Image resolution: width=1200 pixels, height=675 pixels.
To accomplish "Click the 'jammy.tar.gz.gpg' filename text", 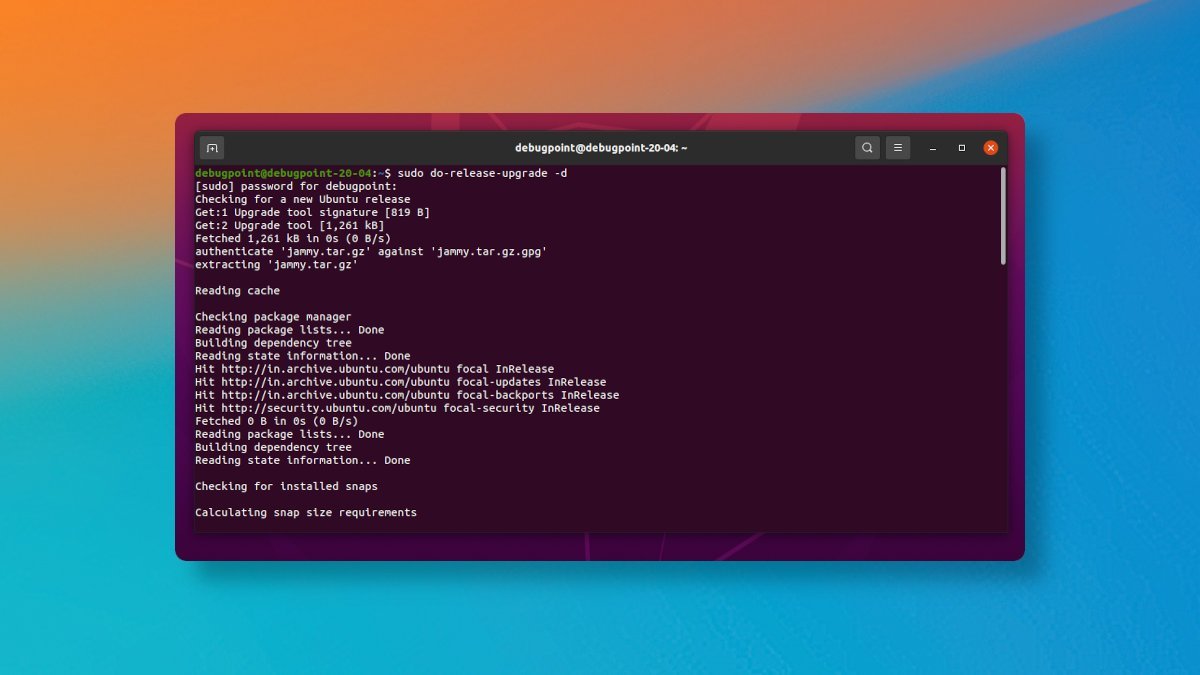I will (489, 252).
